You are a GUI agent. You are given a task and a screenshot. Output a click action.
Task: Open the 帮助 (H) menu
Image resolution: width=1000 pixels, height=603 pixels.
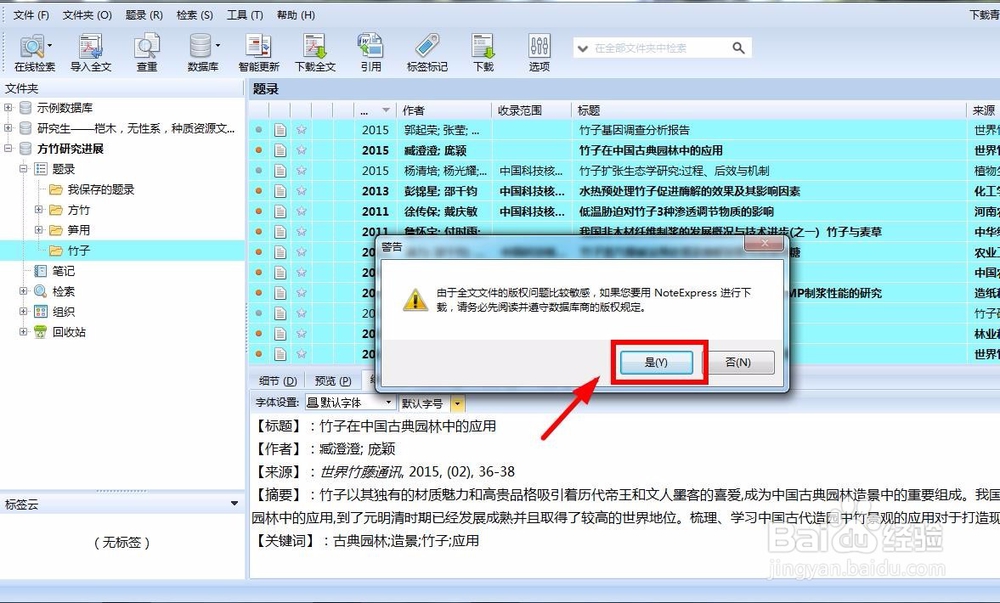[296, 15]
